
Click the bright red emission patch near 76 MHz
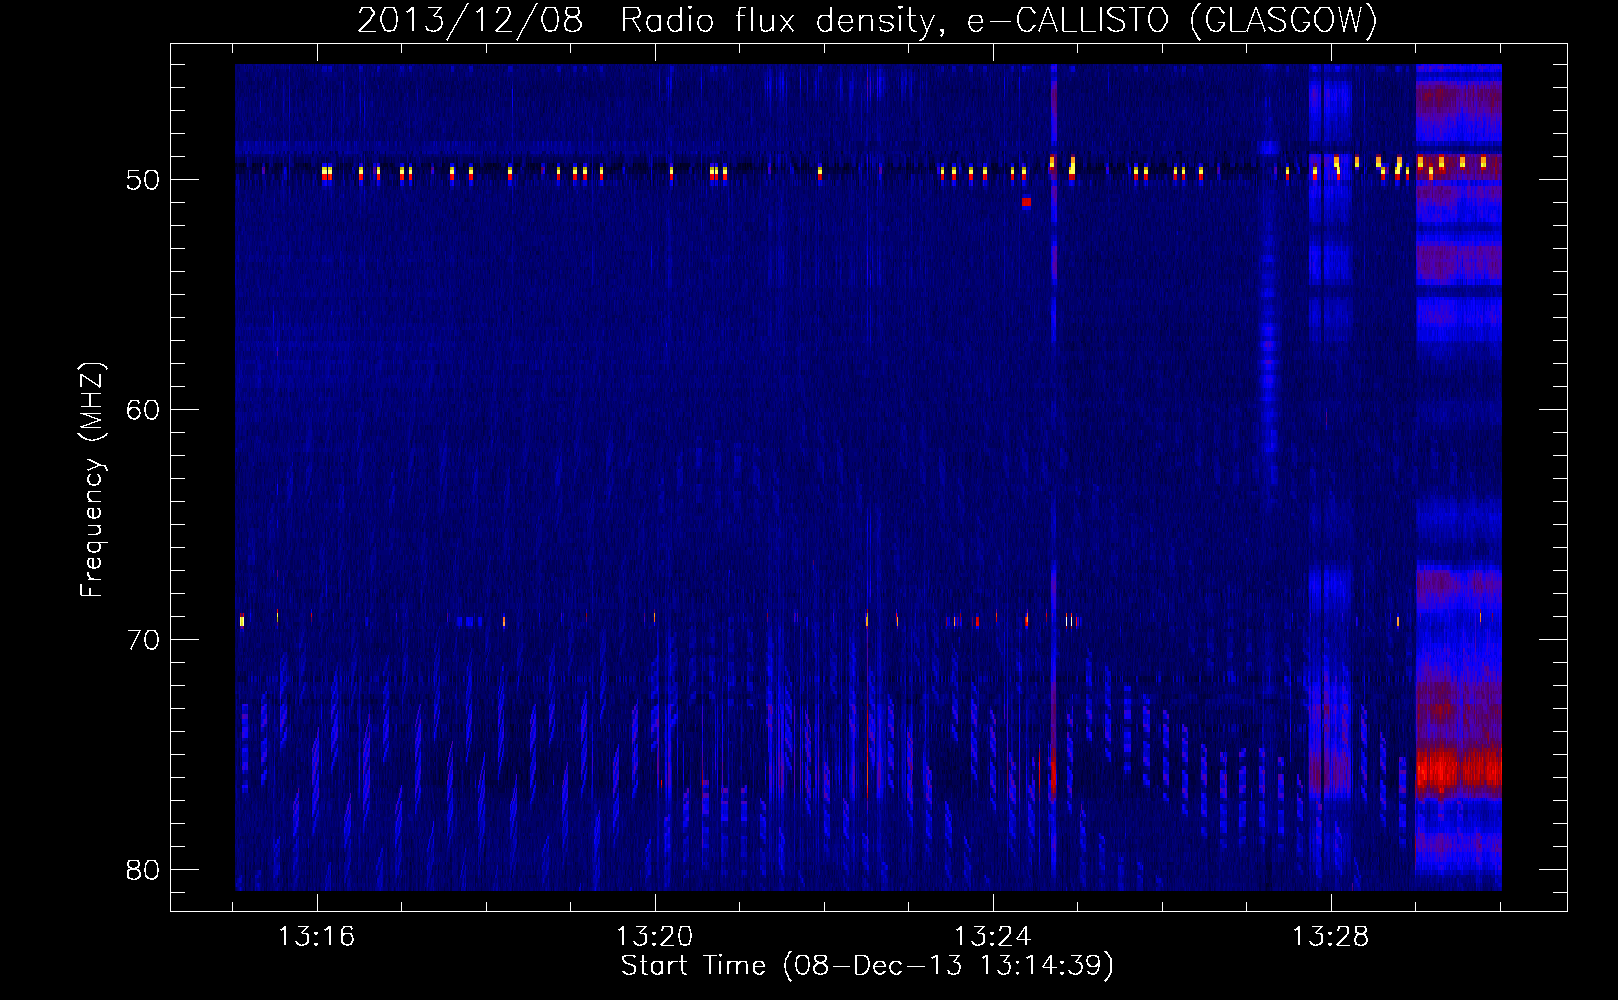click(1459, 771)
